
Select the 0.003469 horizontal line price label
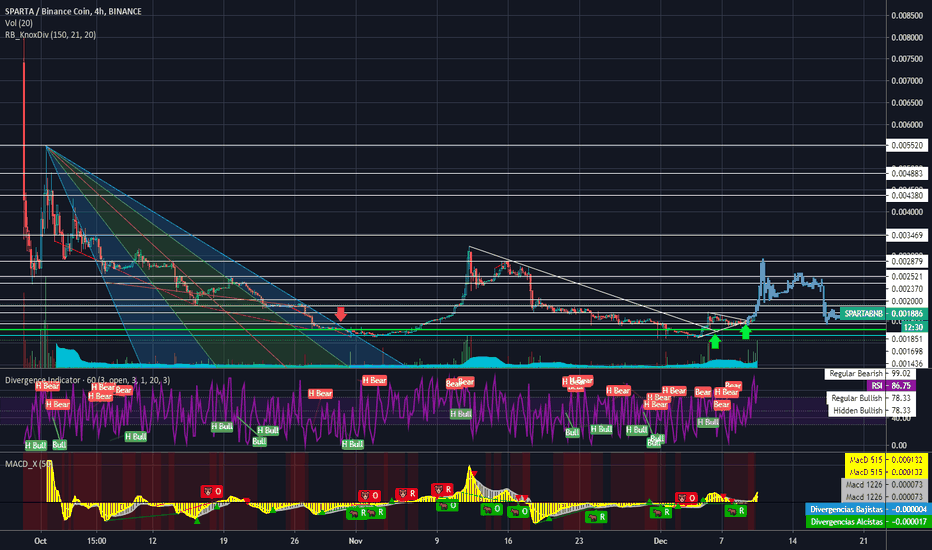(906, 235)
